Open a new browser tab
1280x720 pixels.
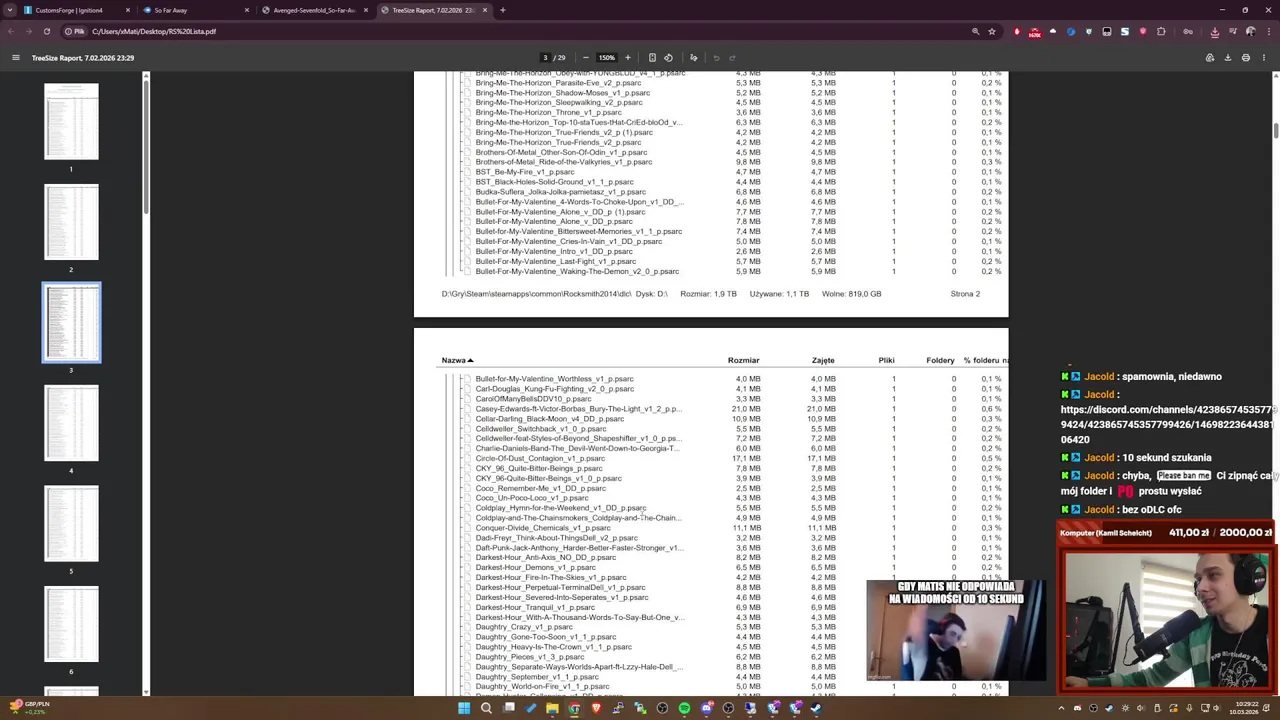coord(502,10)
